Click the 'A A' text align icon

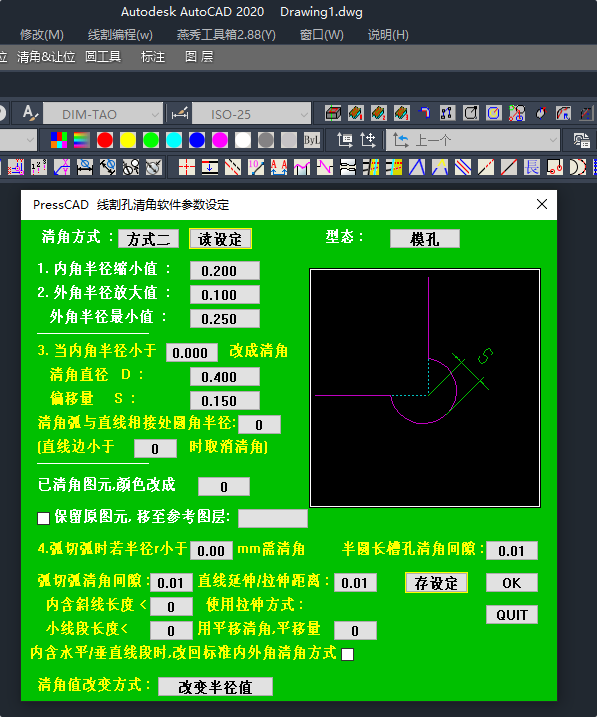[x=279, y=167]
